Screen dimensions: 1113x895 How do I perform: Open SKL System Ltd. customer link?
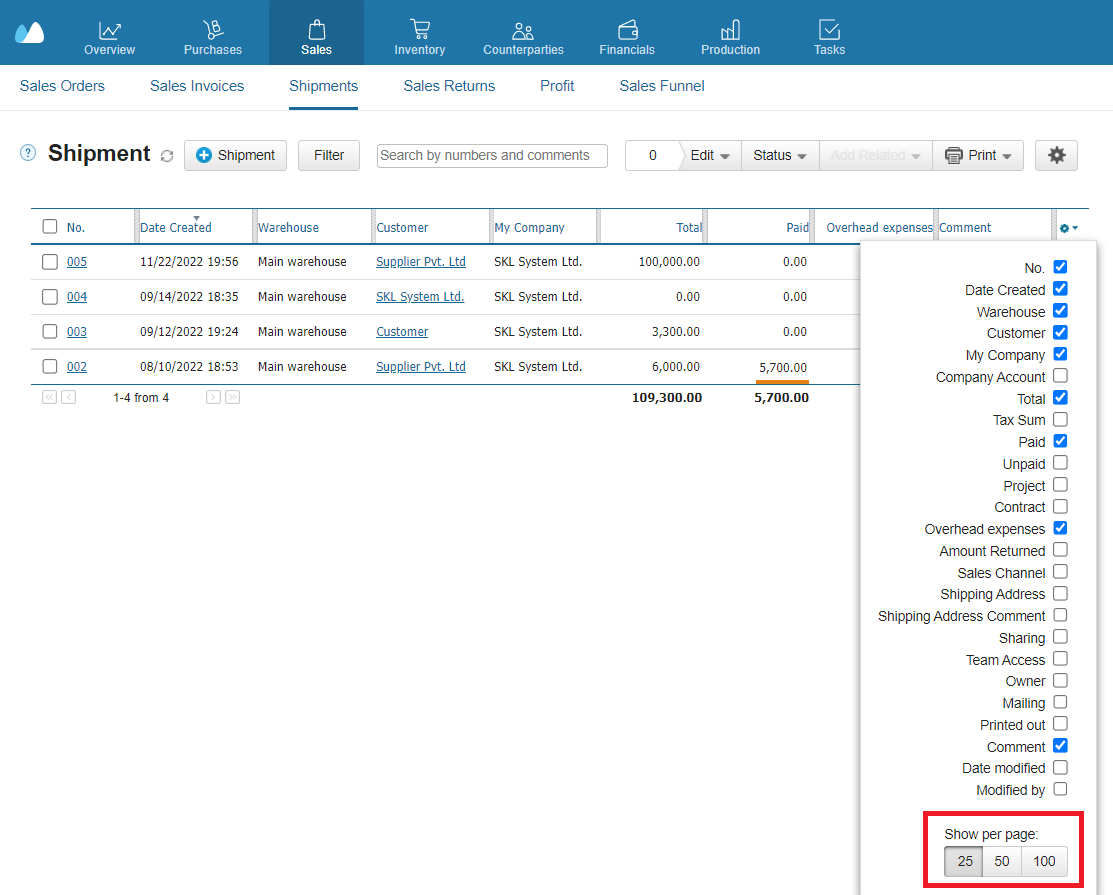(x=420, y=297)
